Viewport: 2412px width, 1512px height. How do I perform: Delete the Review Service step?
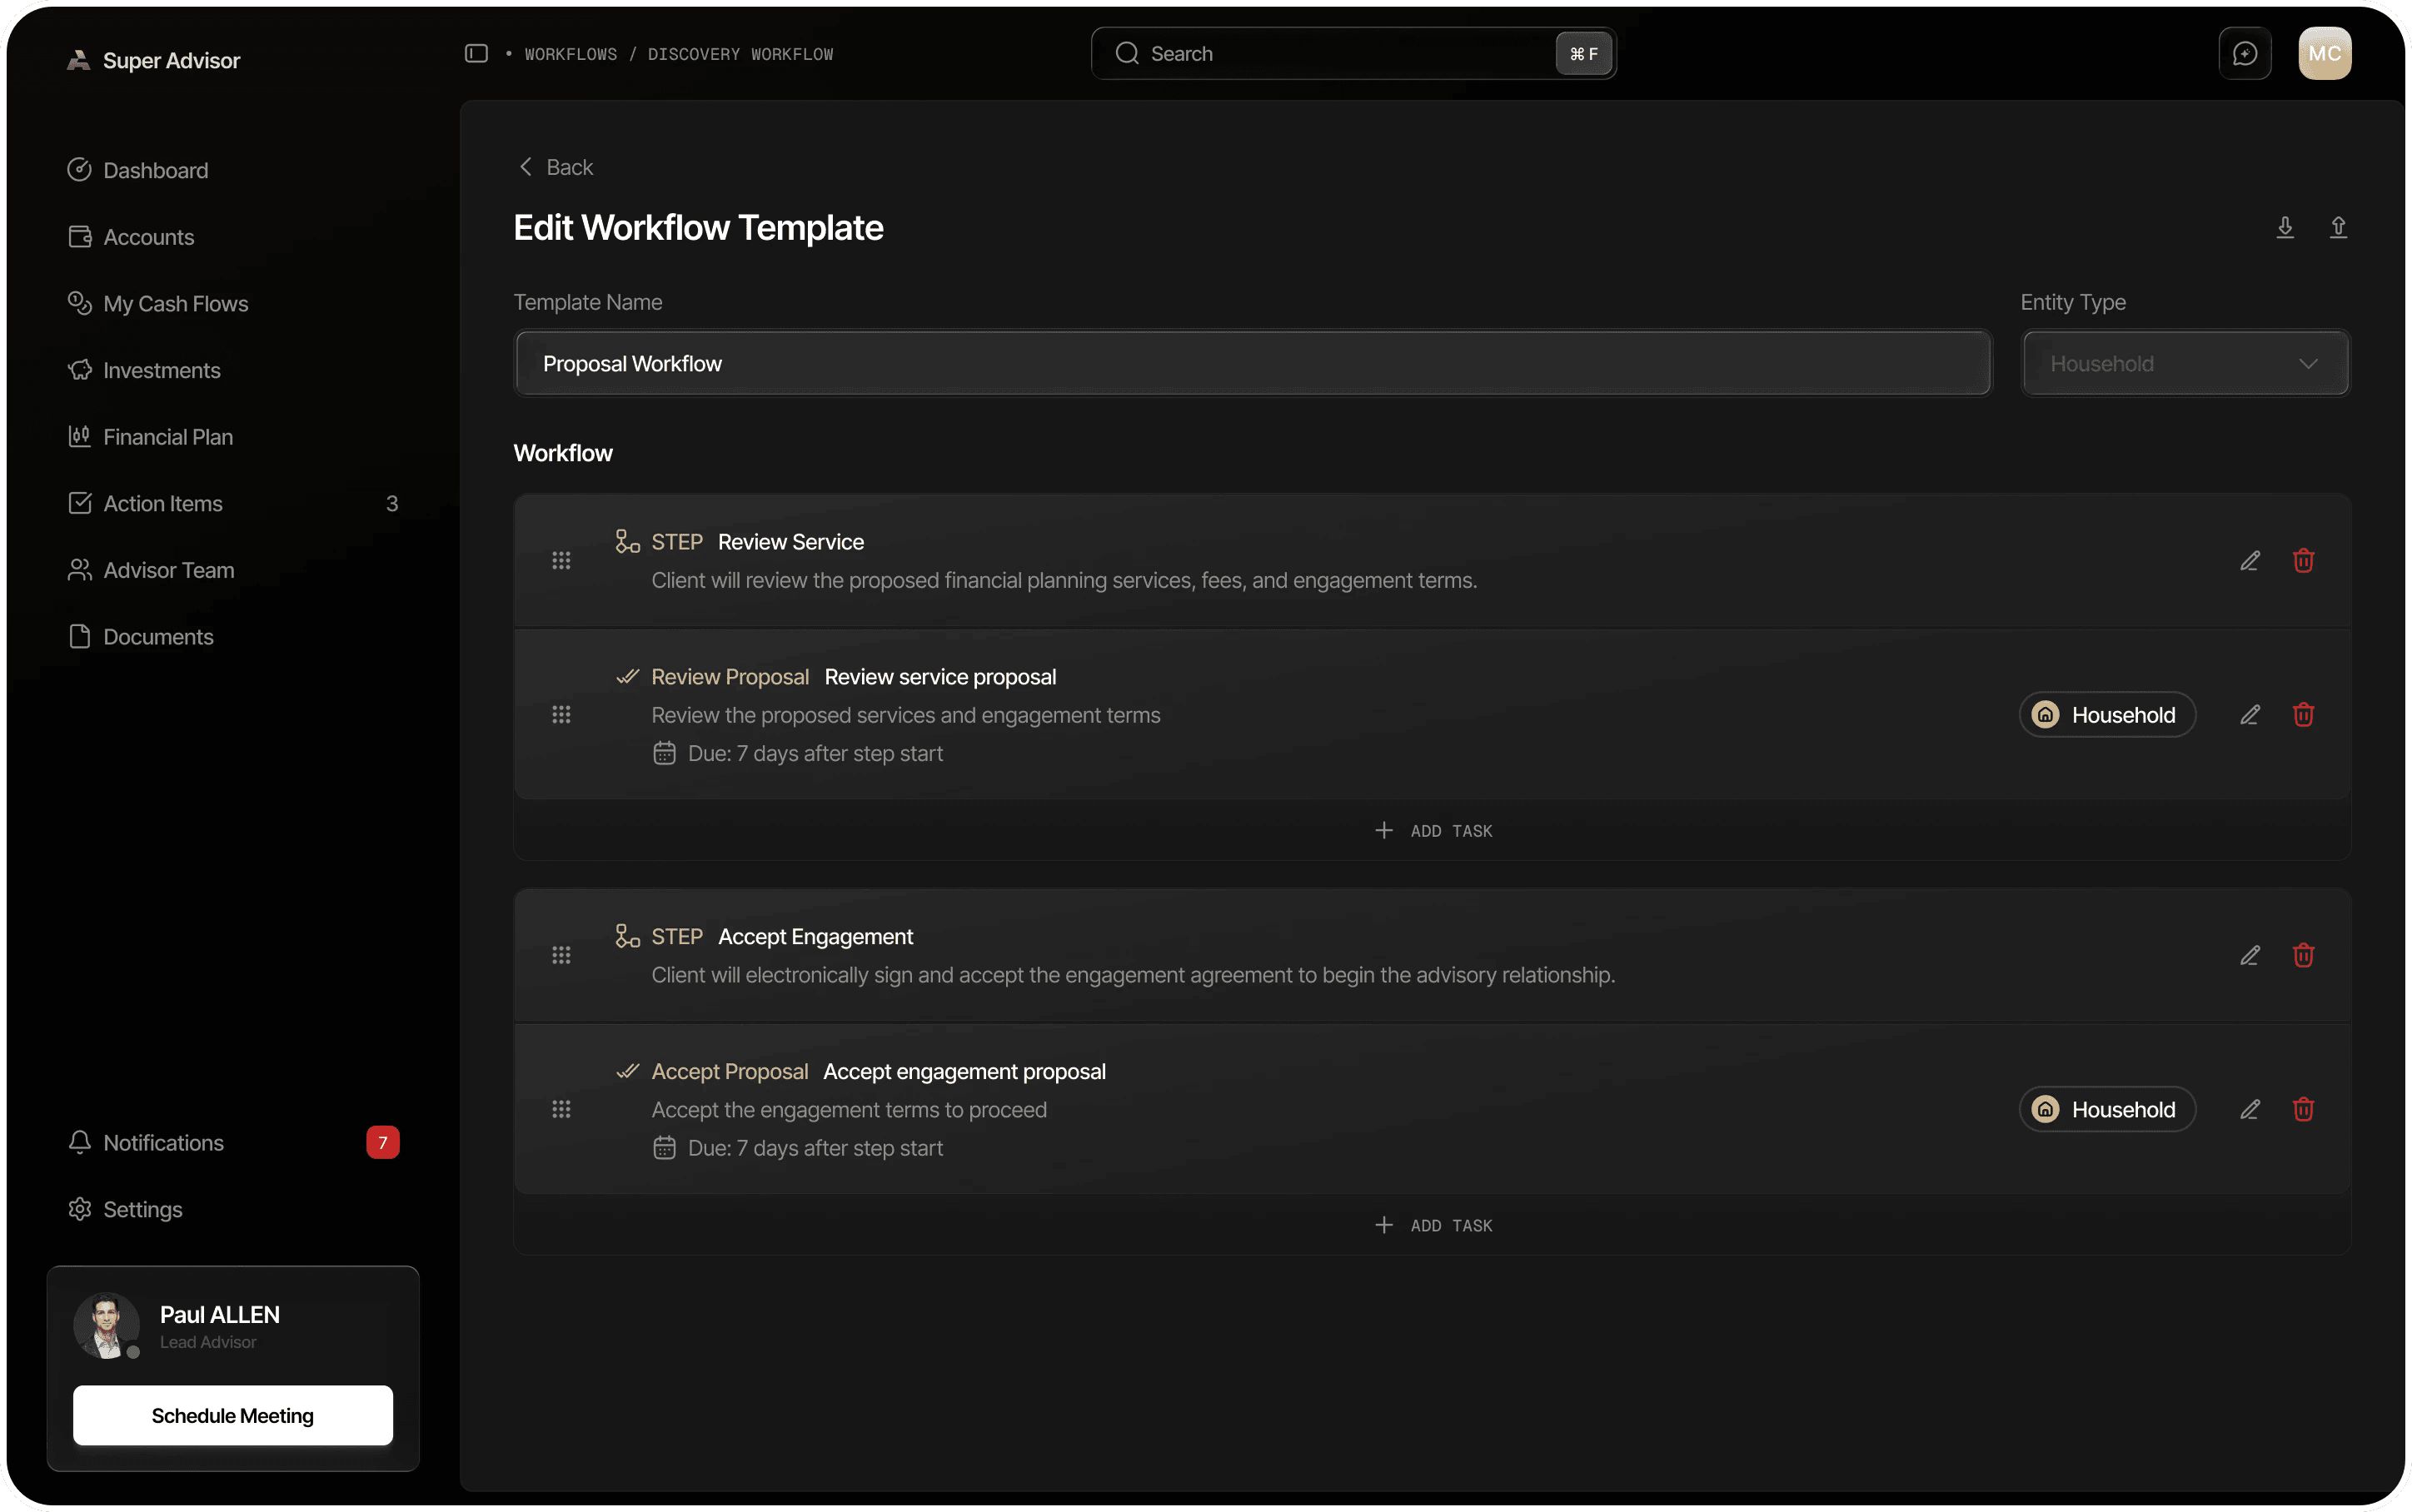pos(2303,561)
